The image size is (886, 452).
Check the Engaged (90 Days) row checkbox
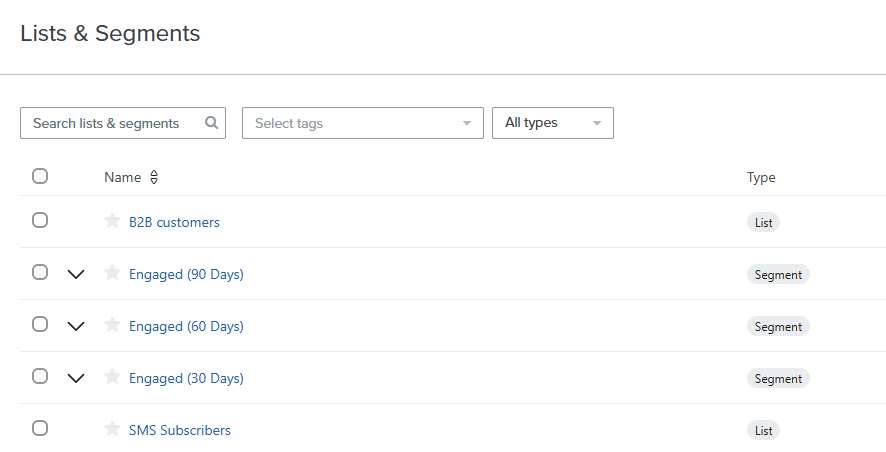click(40, 272)
